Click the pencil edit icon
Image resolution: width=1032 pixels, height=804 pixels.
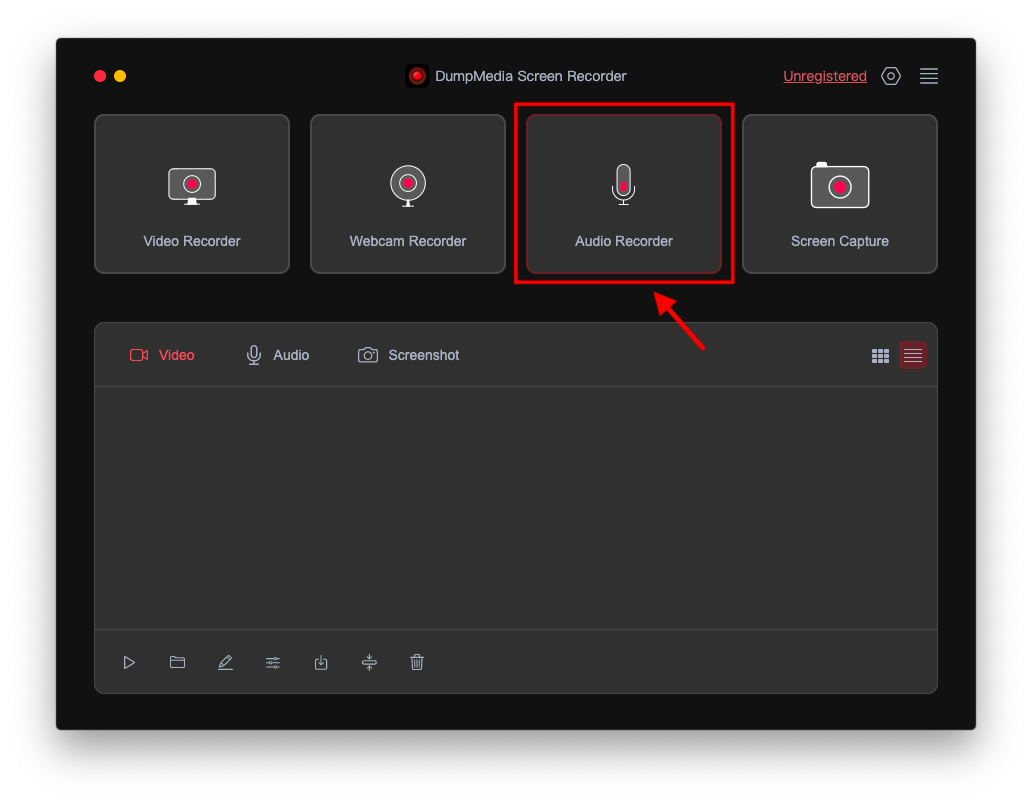click(225, 663)
